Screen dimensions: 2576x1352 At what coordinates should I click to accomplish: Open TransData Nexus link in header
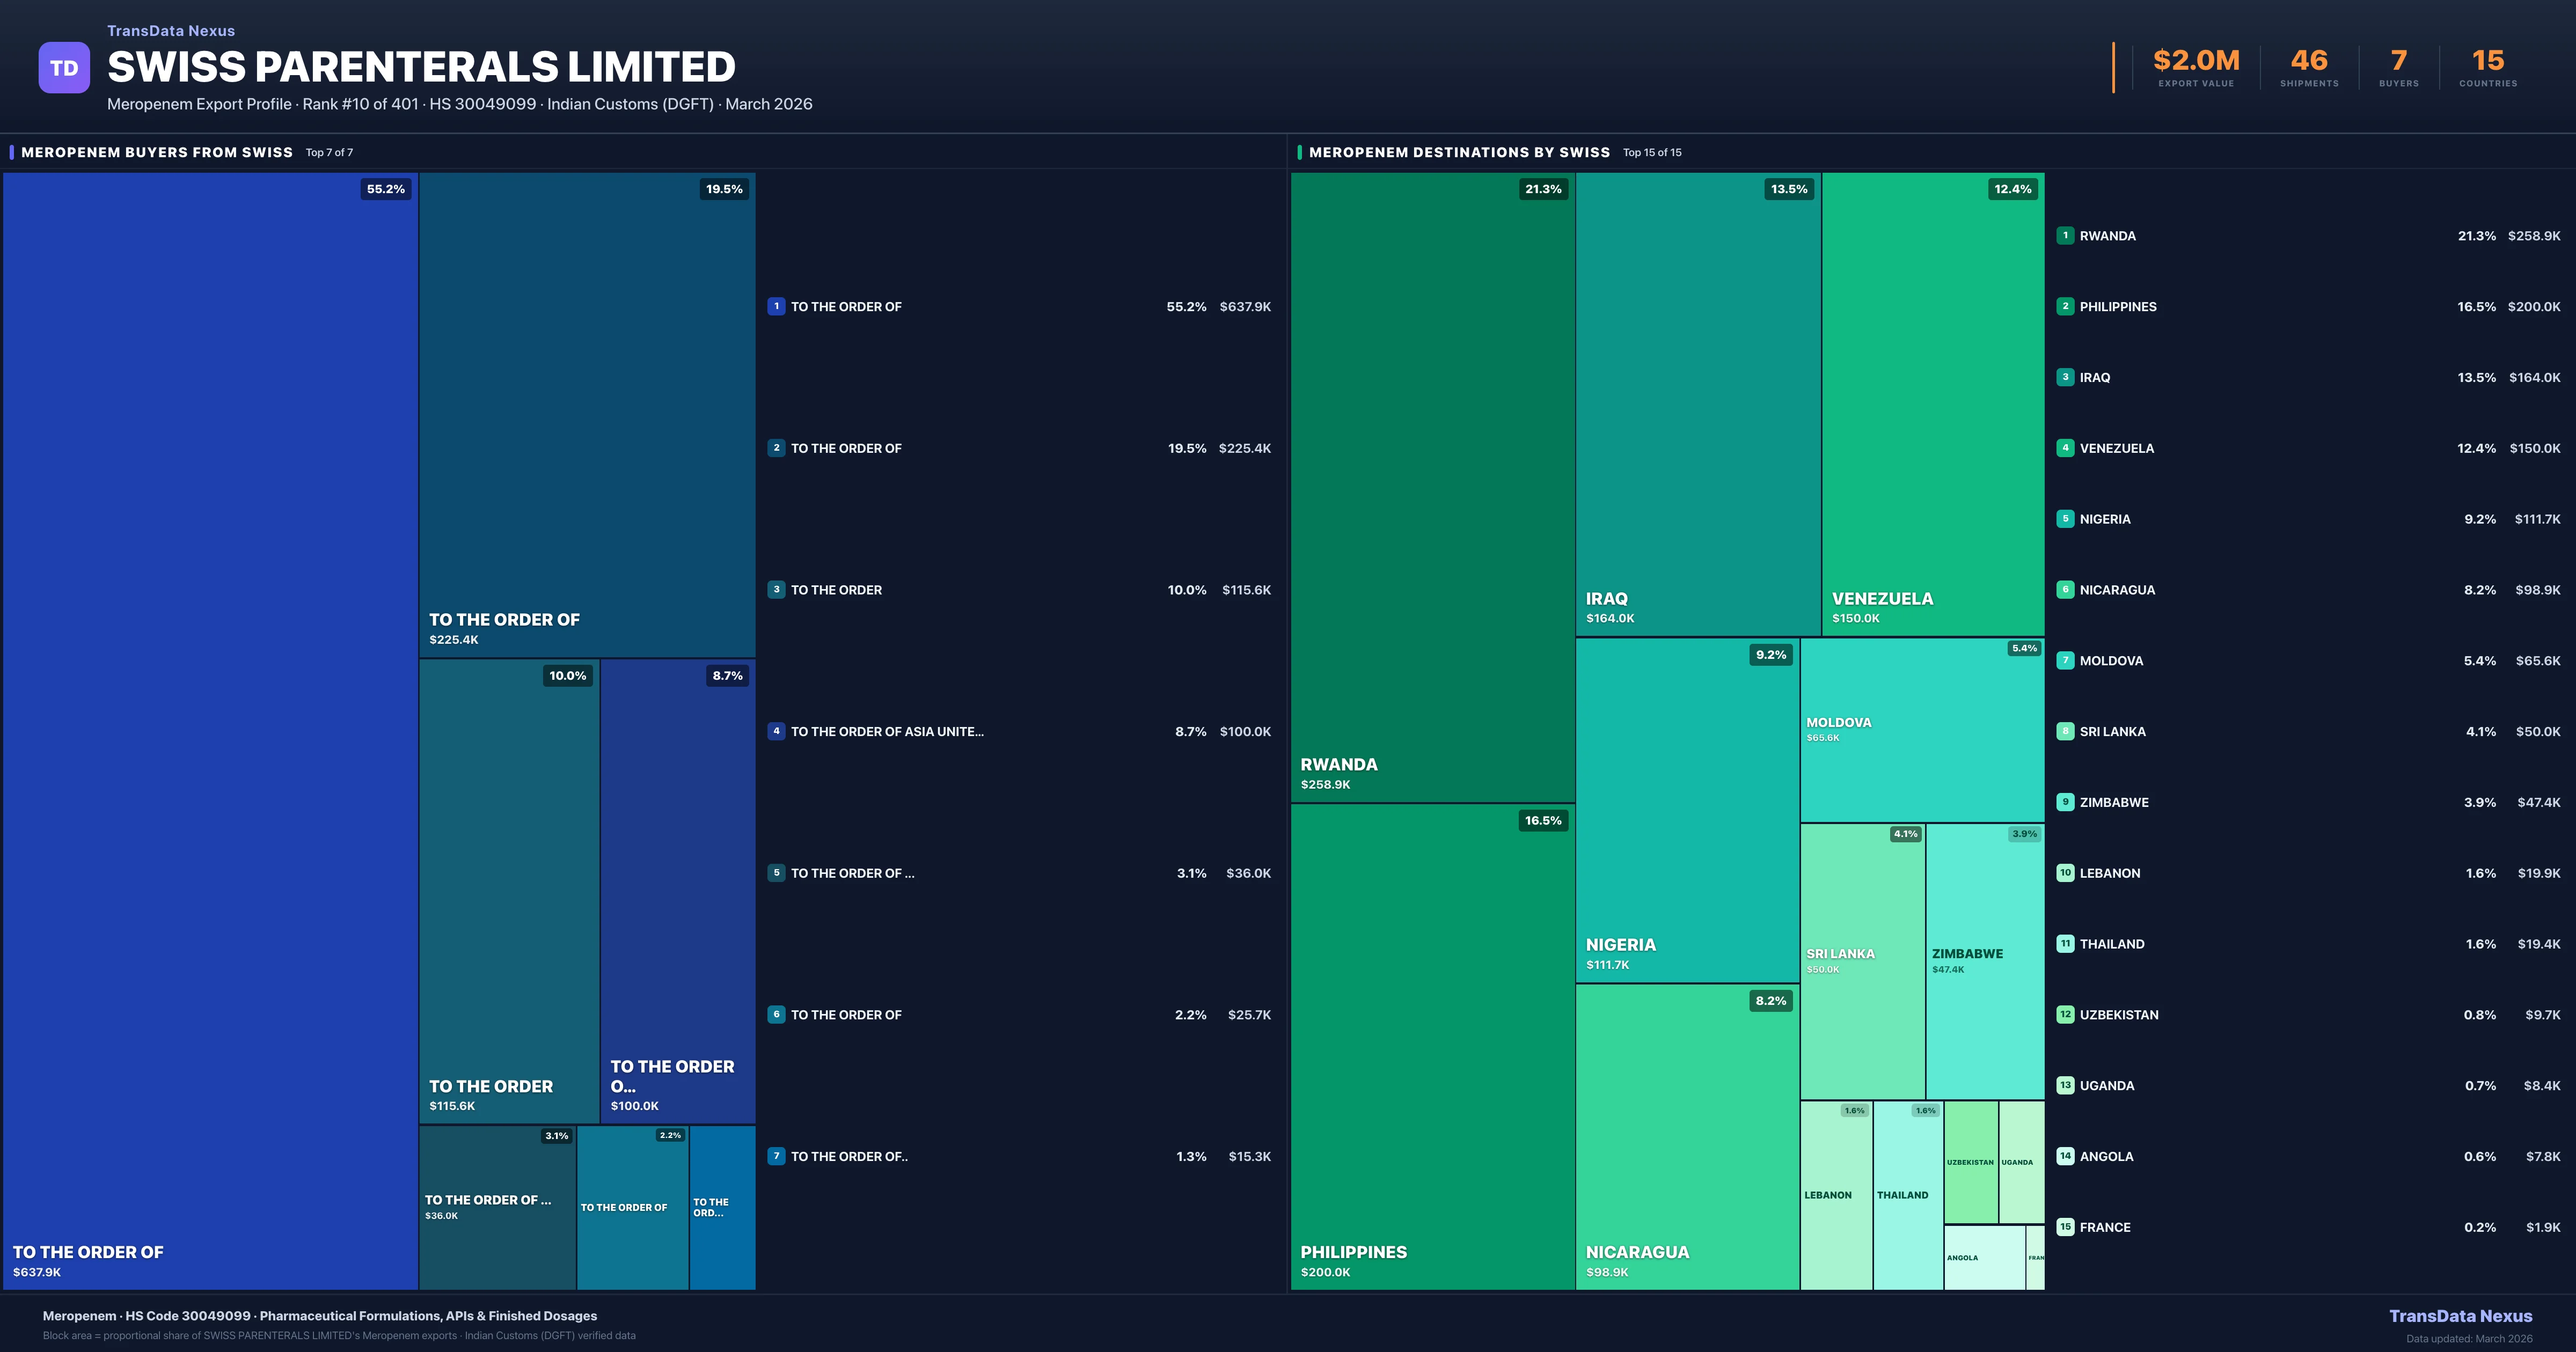pyautogui.click(x=171, y=31)
